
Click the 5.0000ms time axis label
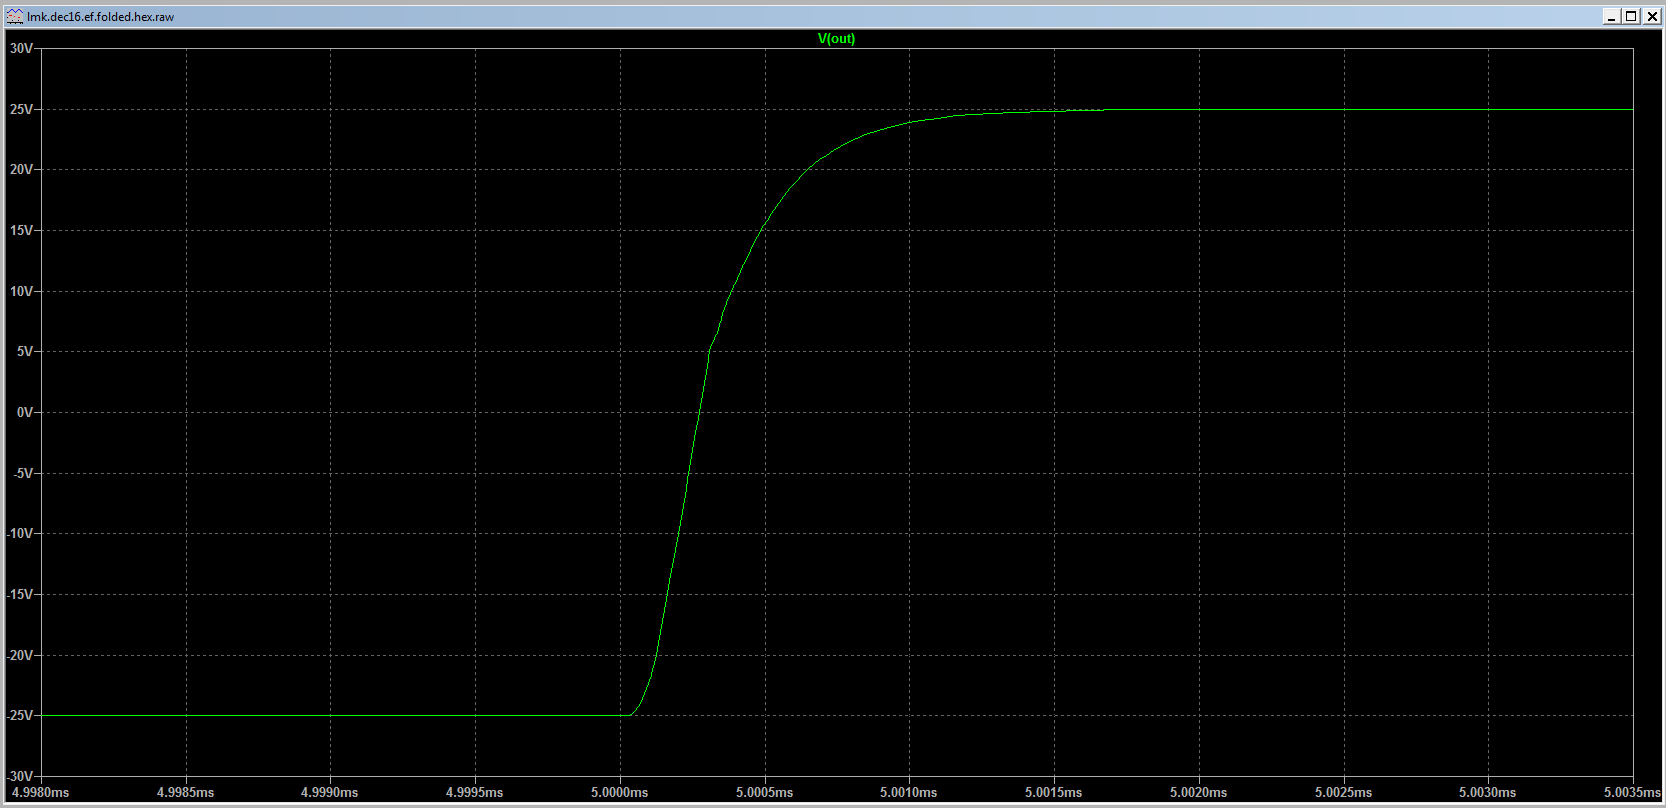[620, 792]
